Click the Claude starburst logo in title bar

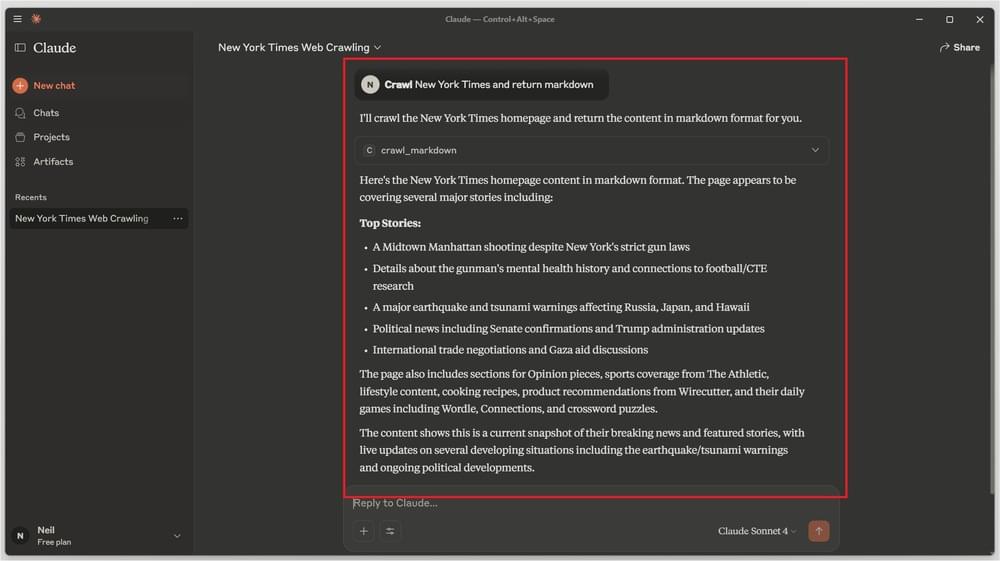(x=37, y=19)
